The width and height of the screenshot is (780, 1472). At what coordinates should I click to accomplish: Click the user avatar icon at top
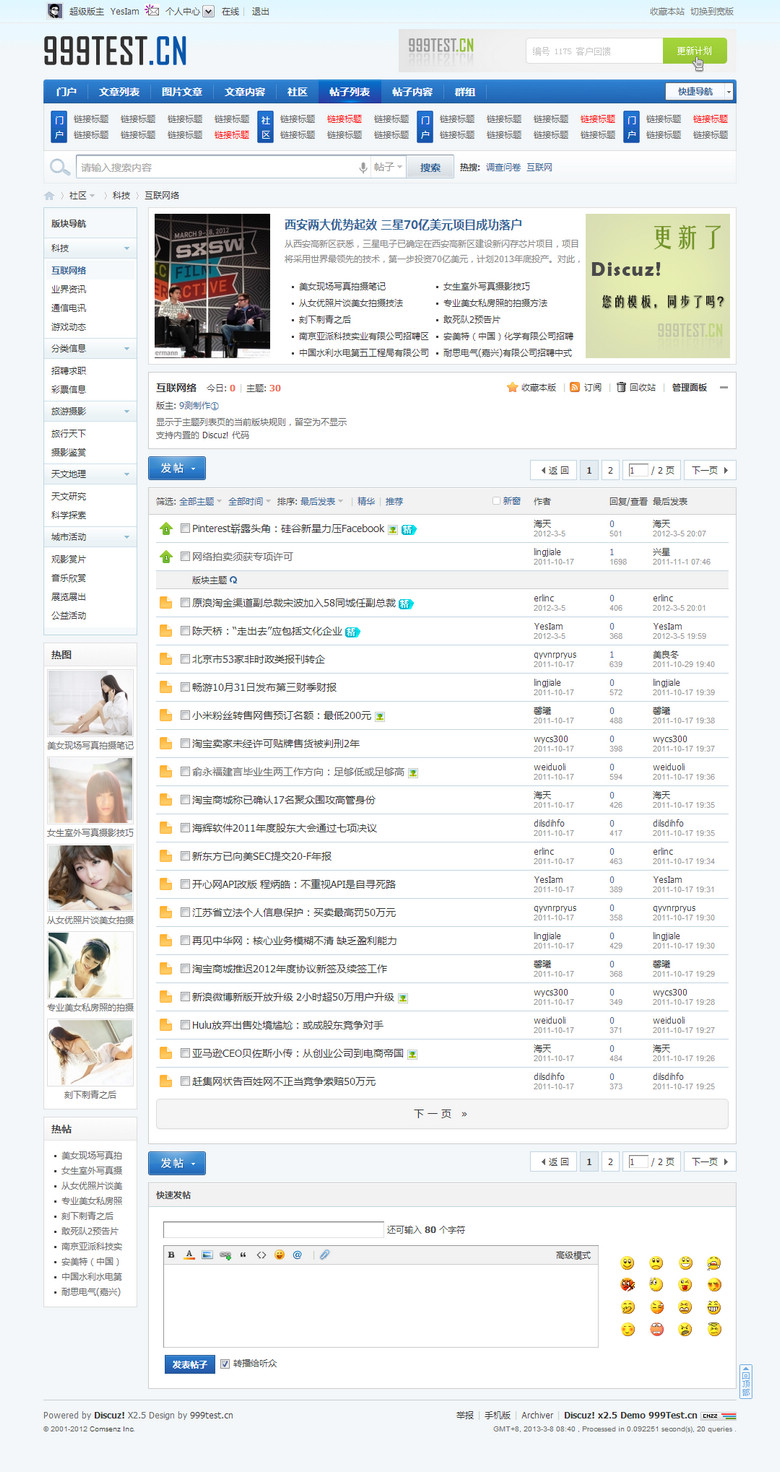coord(53,11)
